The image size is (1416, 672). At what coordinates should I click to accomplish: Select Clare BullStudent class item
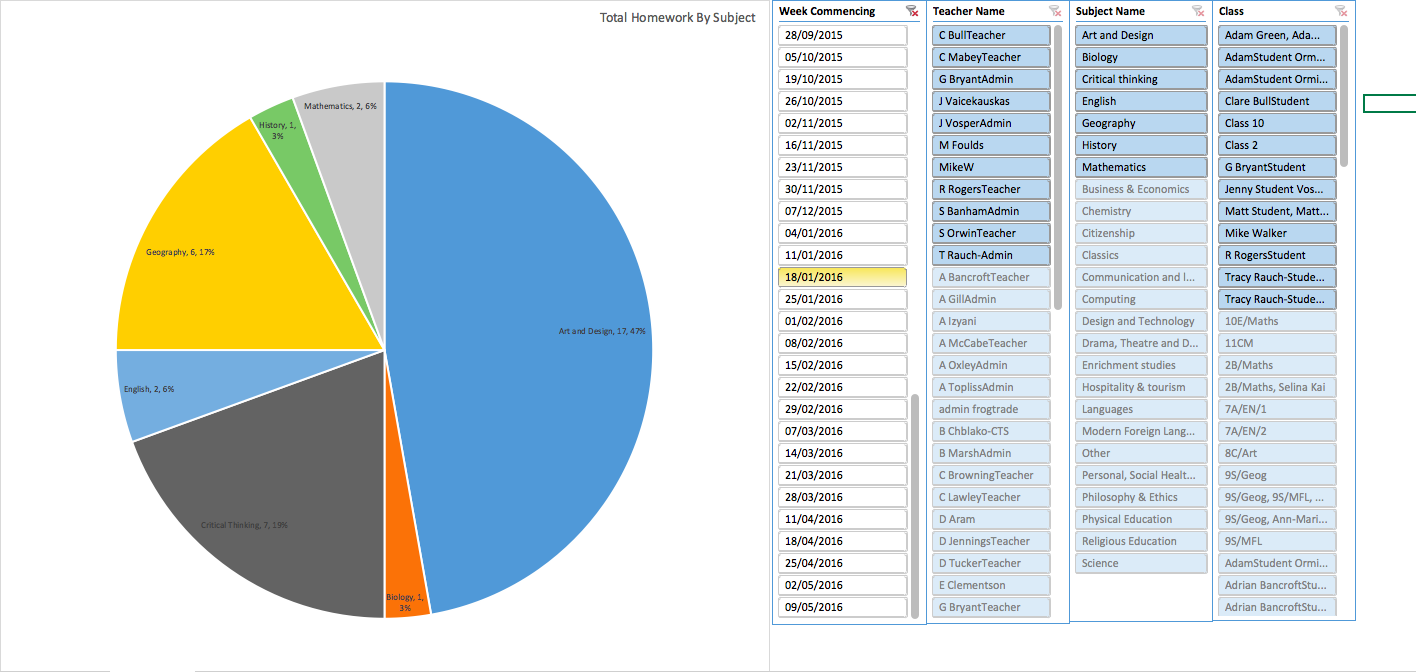coord(1277,101)
